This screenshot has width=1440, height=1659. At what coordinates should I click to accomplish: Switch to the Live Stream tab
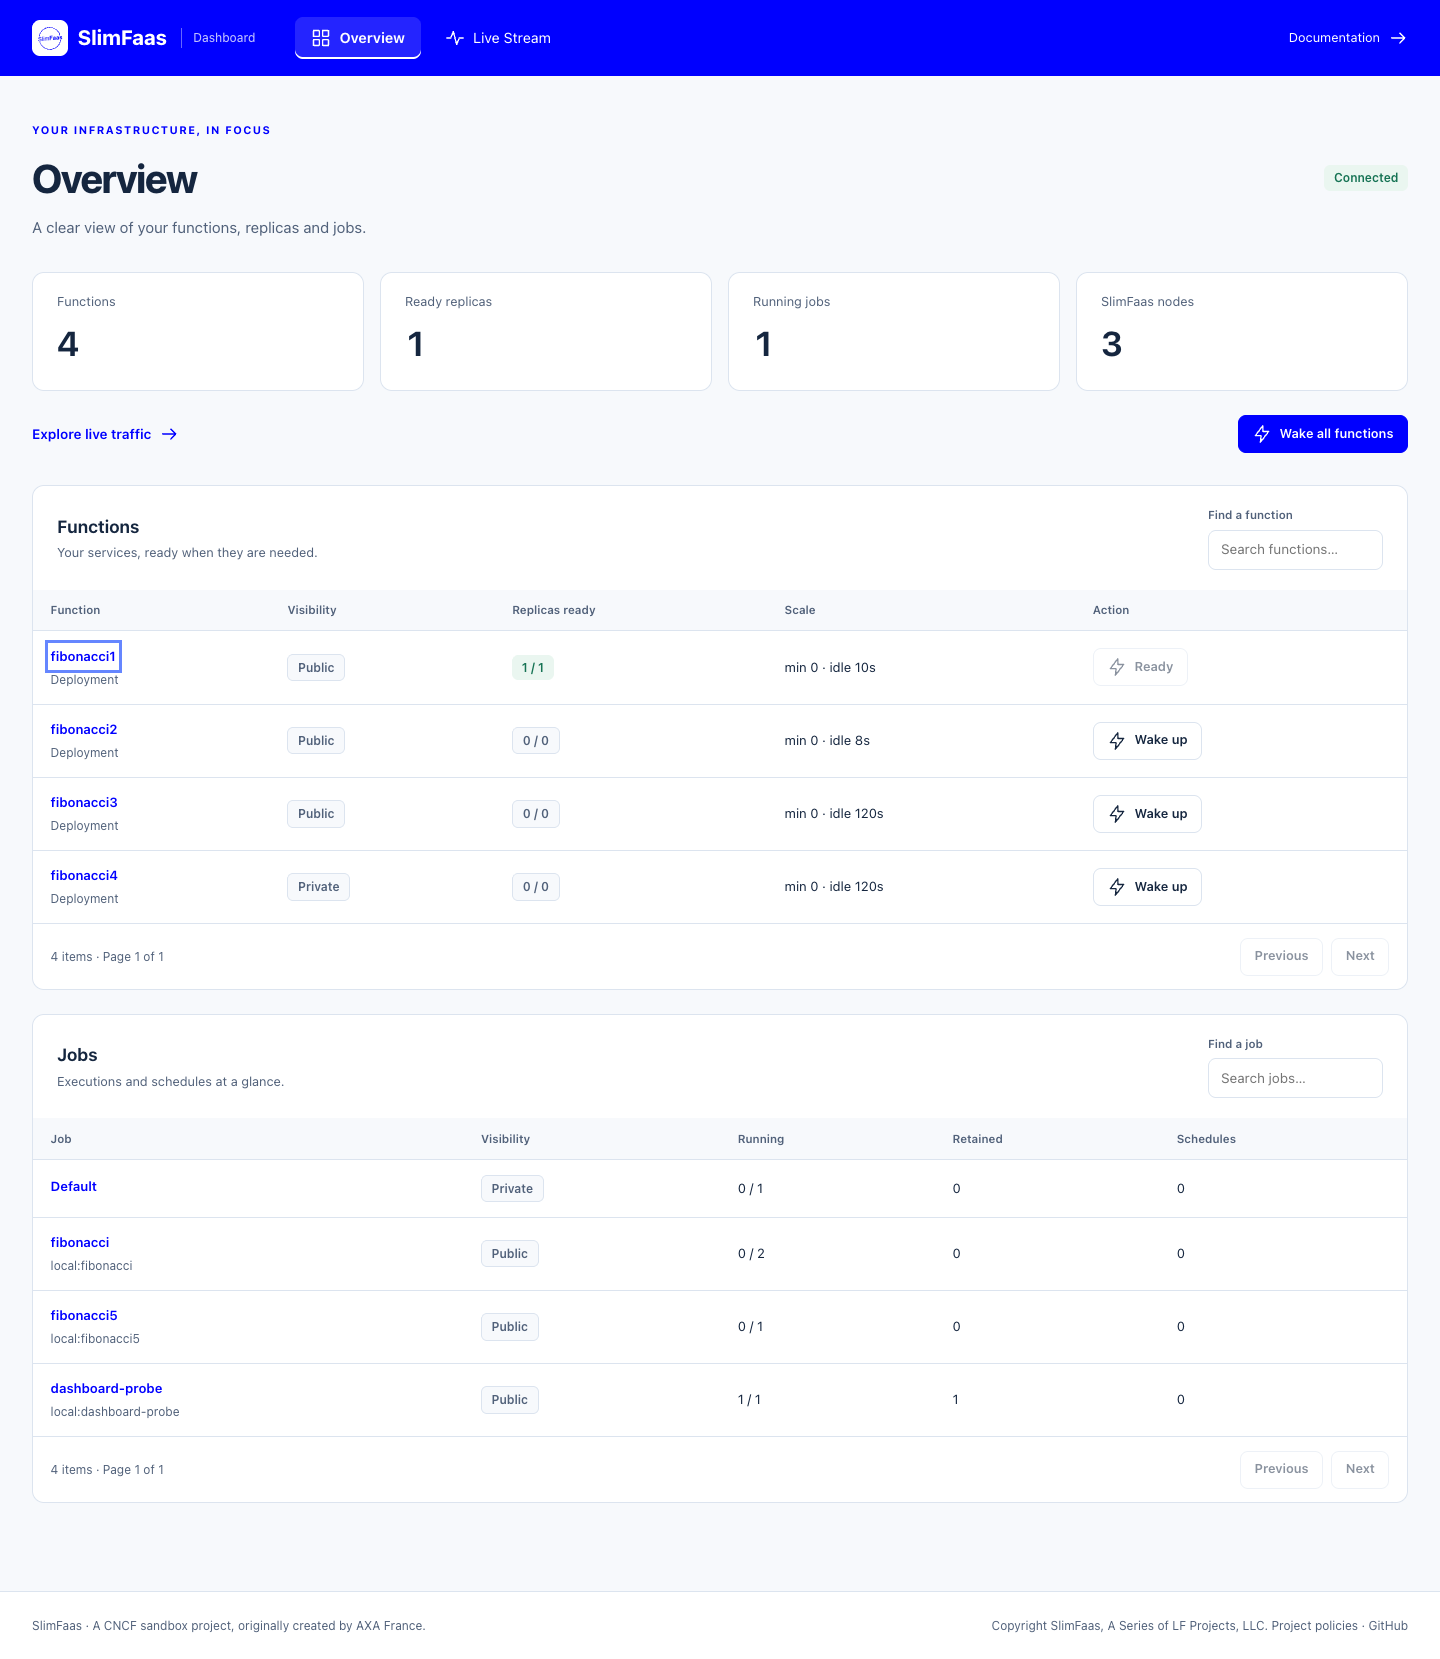tap(498, 38)
